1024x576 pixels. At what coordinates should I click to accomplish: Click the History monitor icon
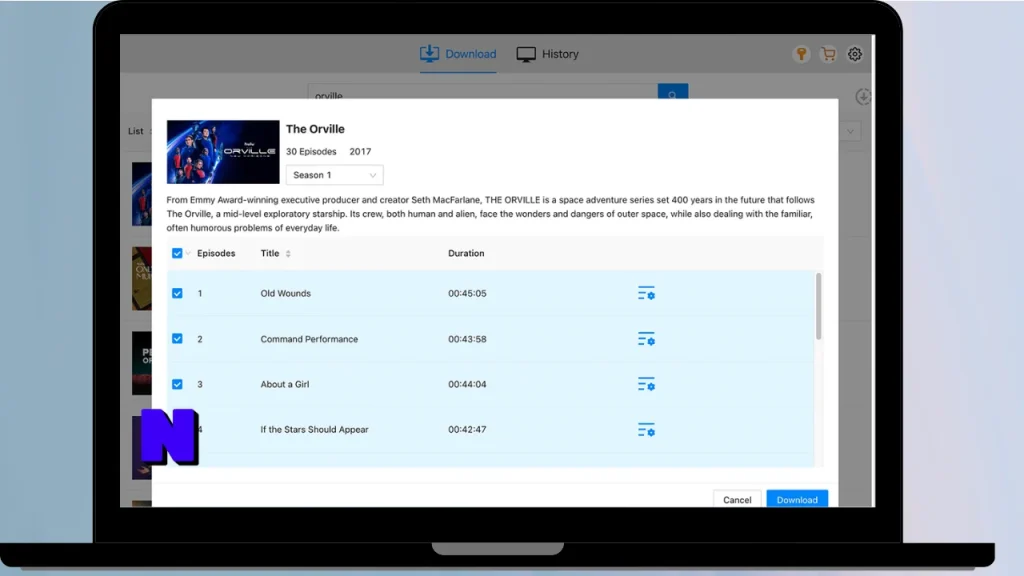click(526, 54)
